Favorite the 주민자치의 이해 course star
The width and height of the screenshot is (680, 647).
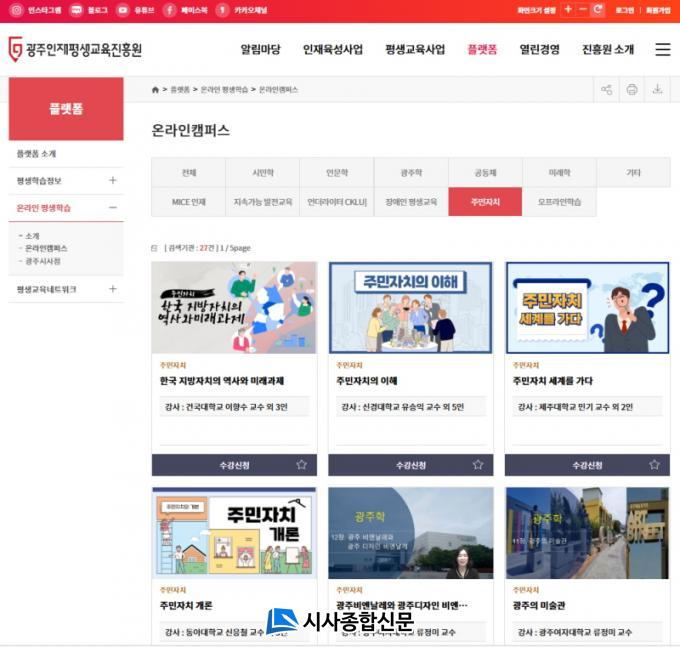(477, 465)
